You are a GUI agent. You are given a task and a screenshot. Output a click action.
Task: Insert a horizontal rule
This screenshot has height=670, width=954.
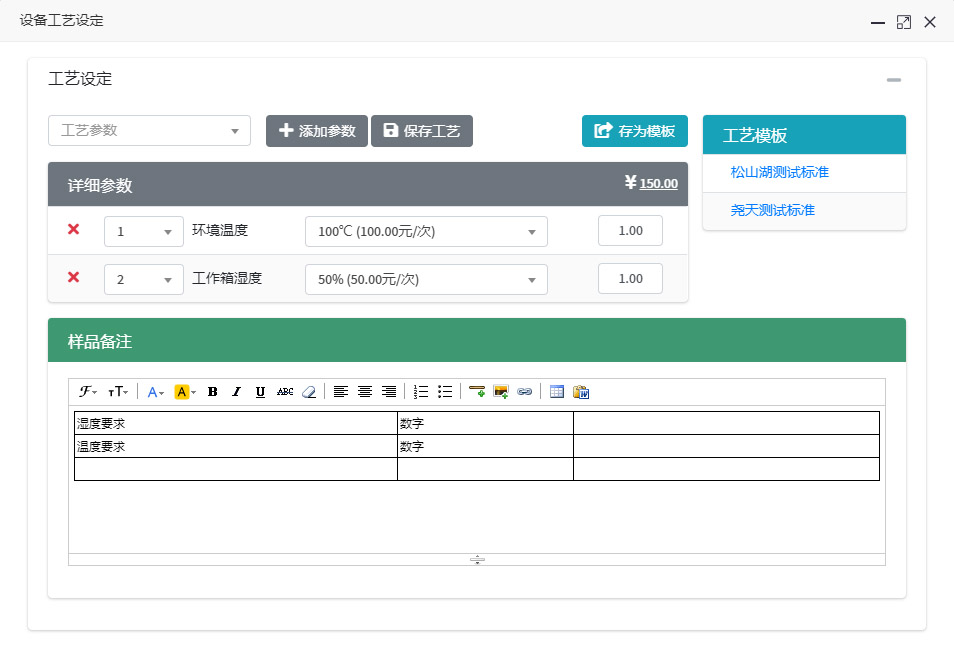click(477, 392)
